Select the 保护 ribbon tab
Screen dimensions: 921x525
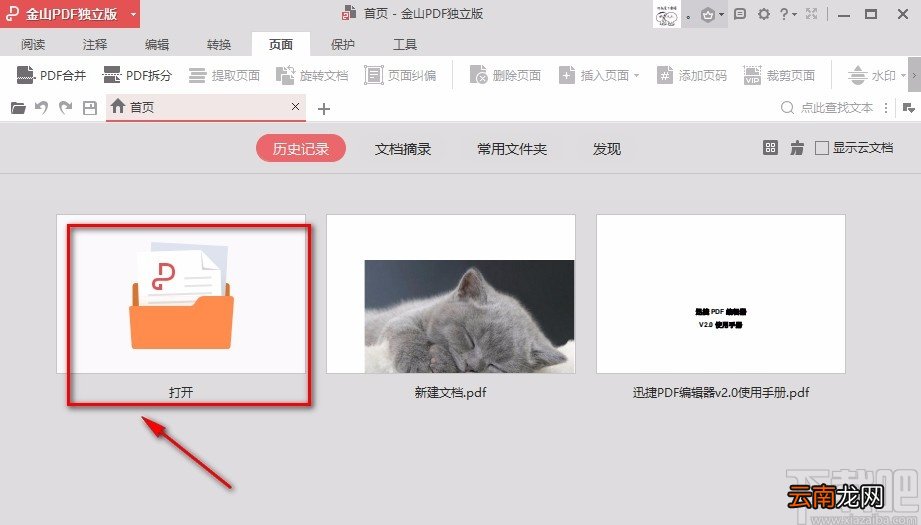(x=342, y=44)
